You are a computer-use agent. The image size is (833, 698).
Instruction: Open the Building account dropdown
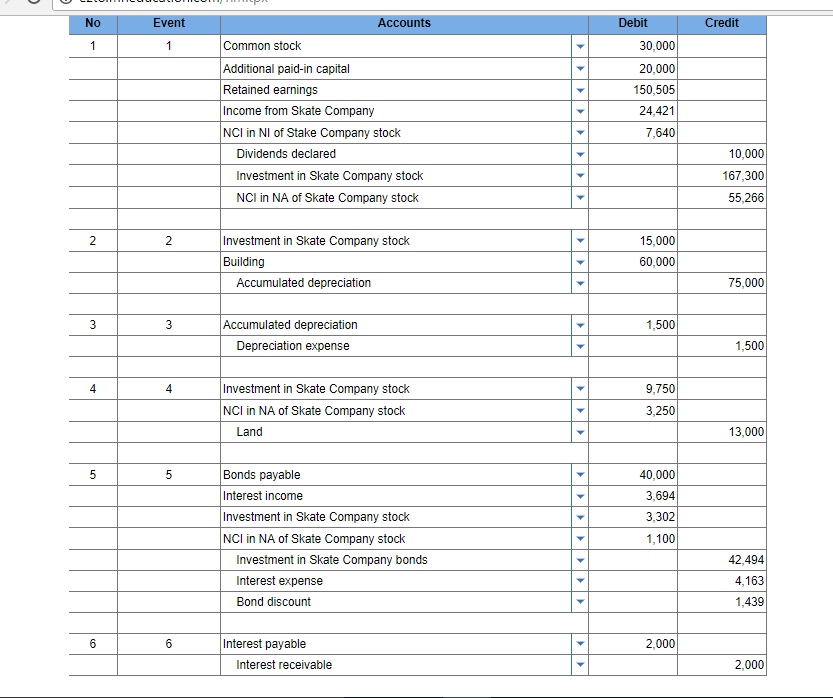tap(580, 261)
